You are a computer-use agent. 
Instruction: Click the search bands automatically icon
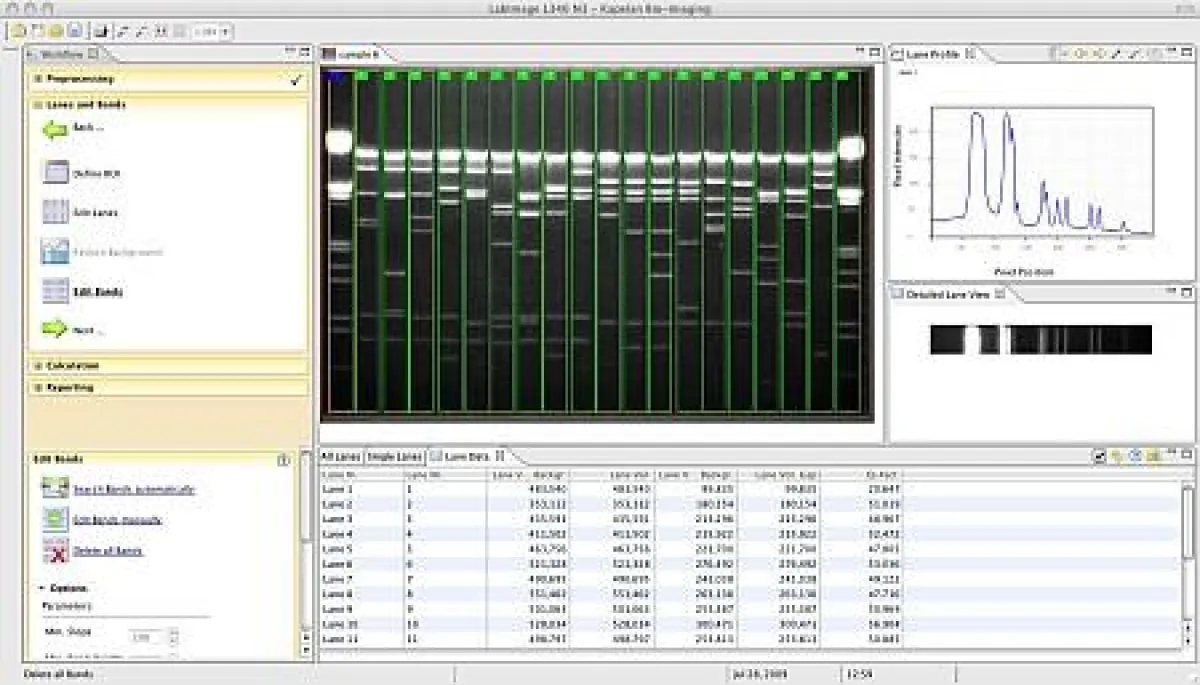tap(54, 489)
